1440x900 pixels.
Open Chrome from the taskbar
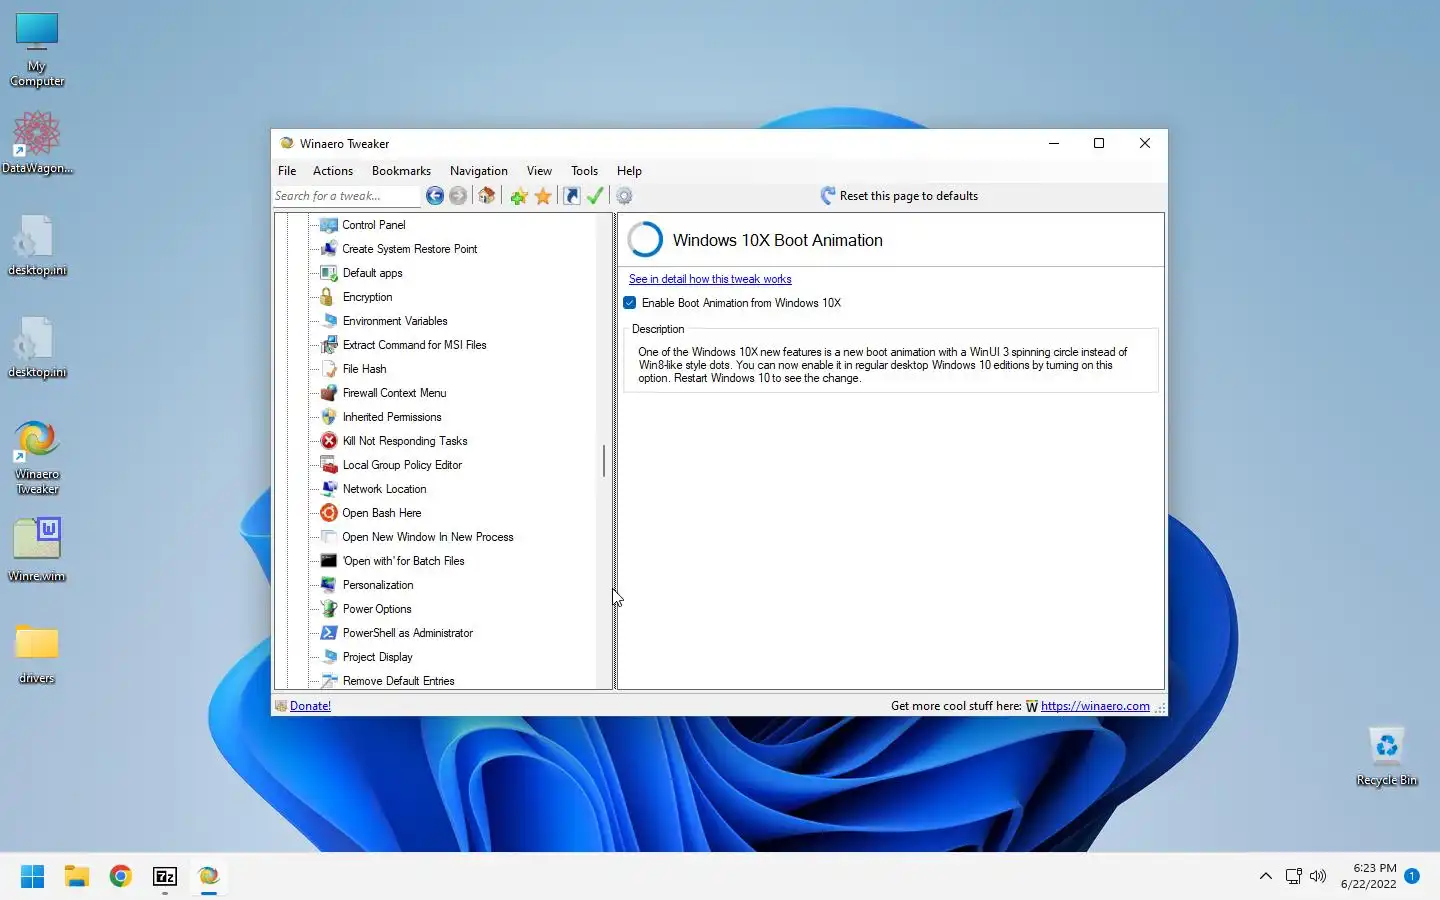121,877
